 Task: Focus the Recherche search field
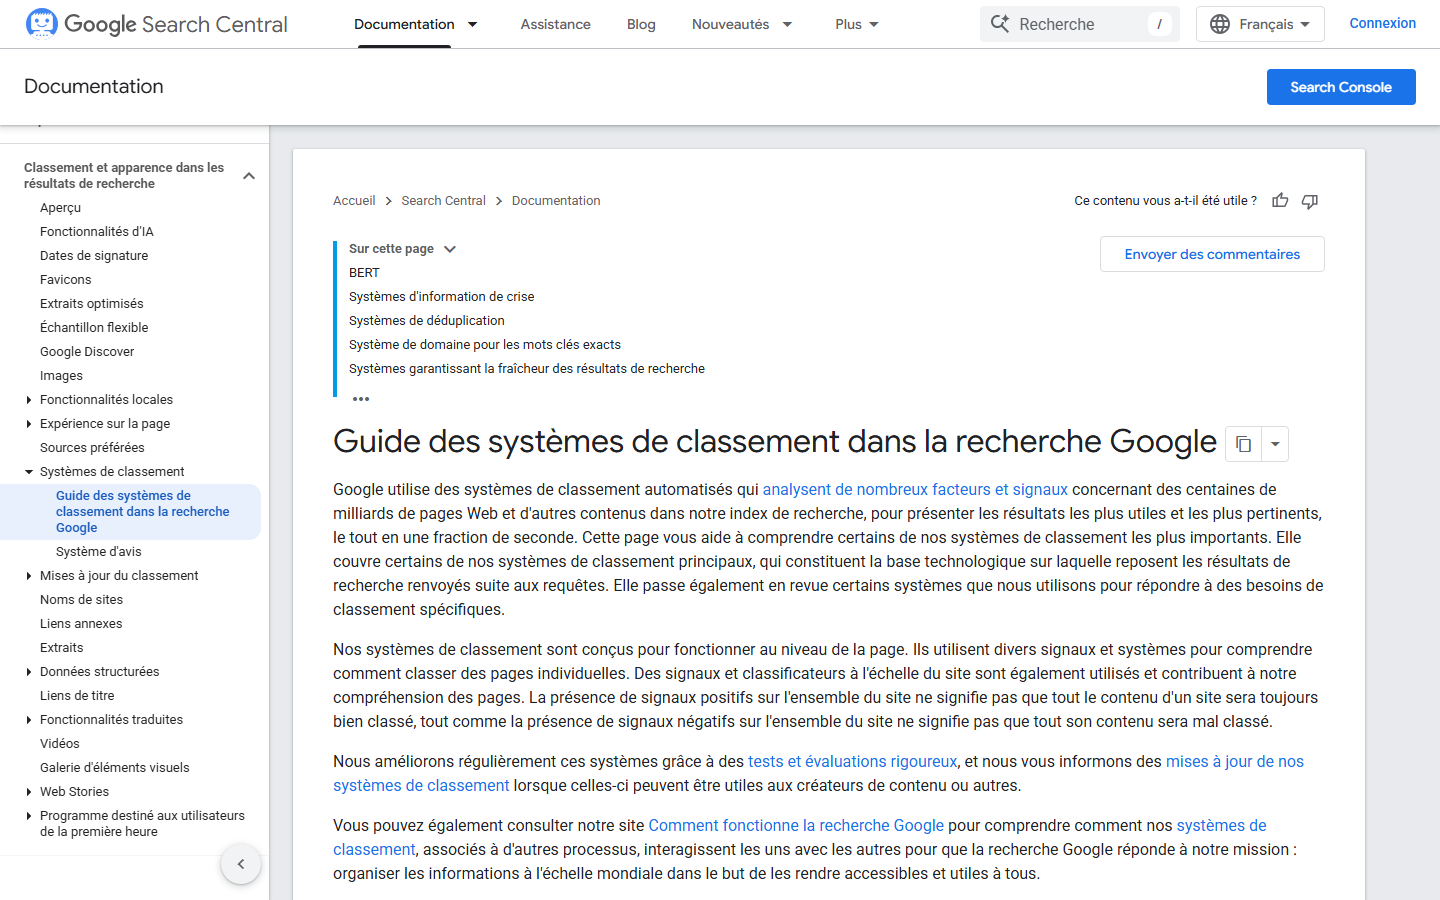pyautogui.click(x=1080, y=24)
